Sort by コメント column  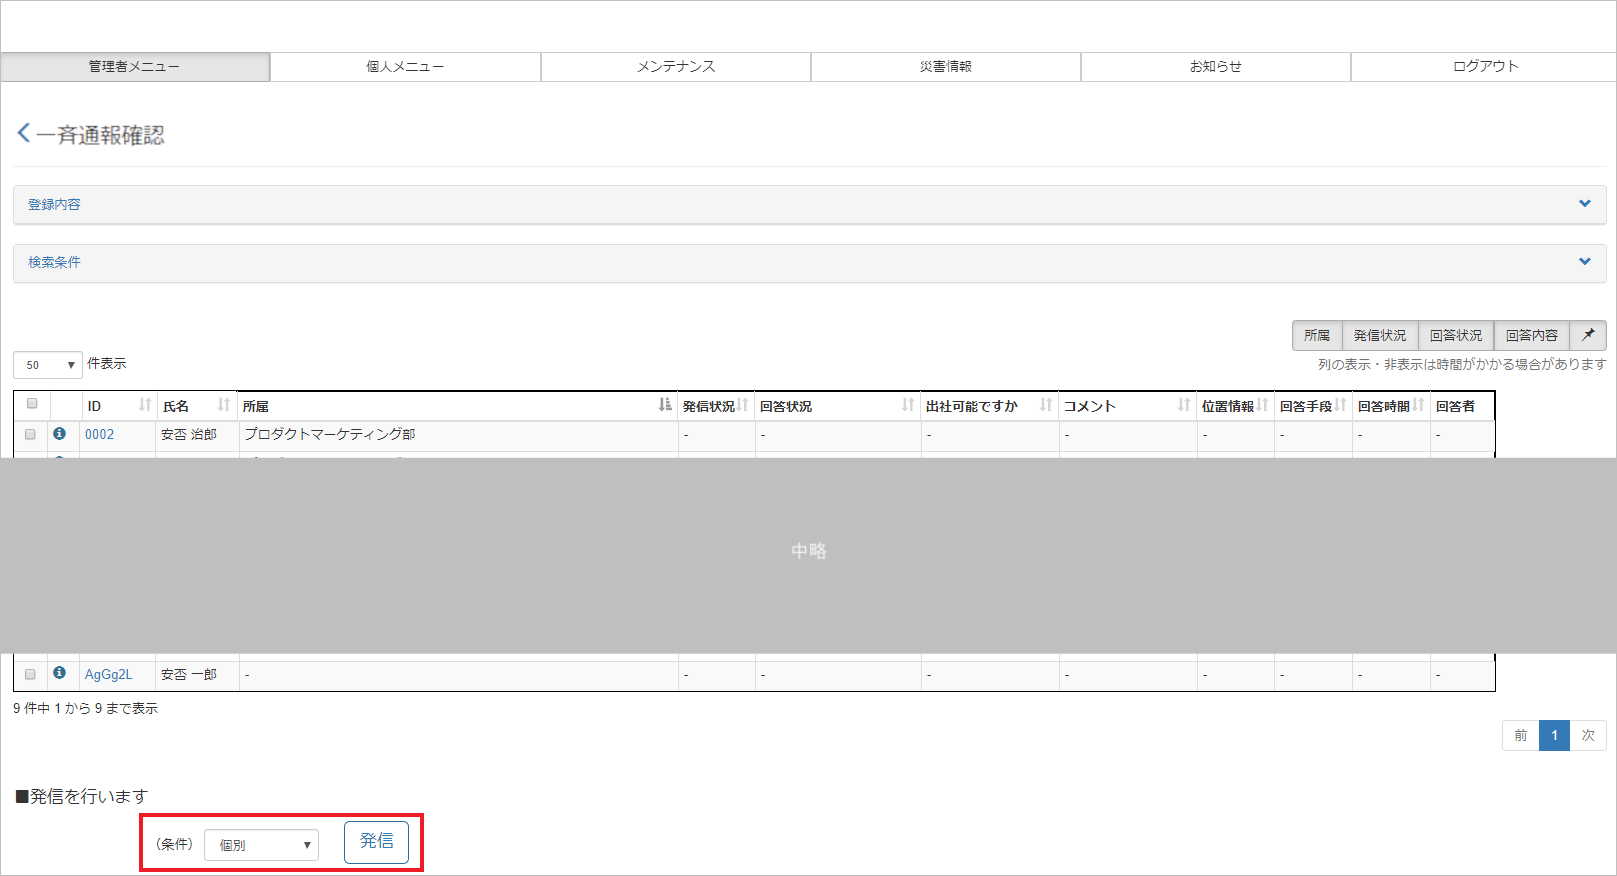click(x=1184, y=405)
